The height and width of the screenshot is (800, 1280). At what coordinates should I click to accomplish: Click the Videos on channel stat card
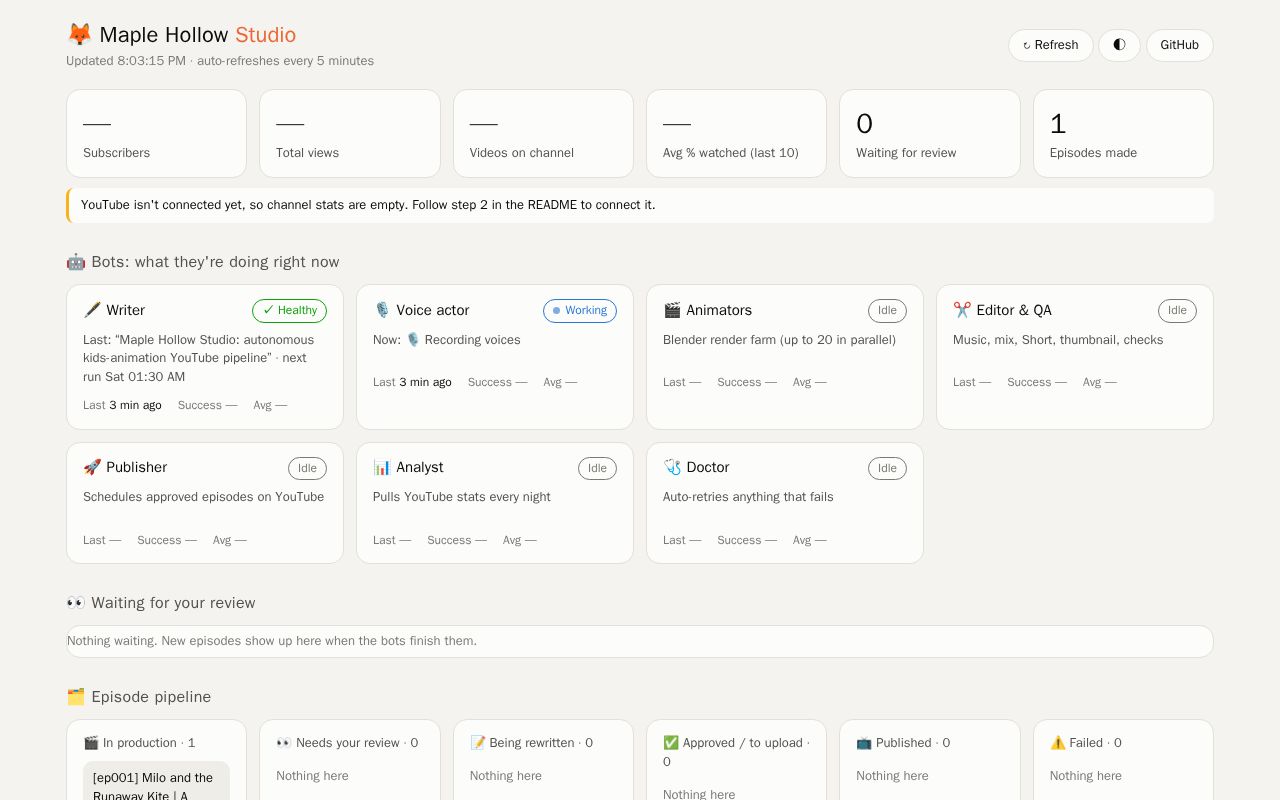543,134
